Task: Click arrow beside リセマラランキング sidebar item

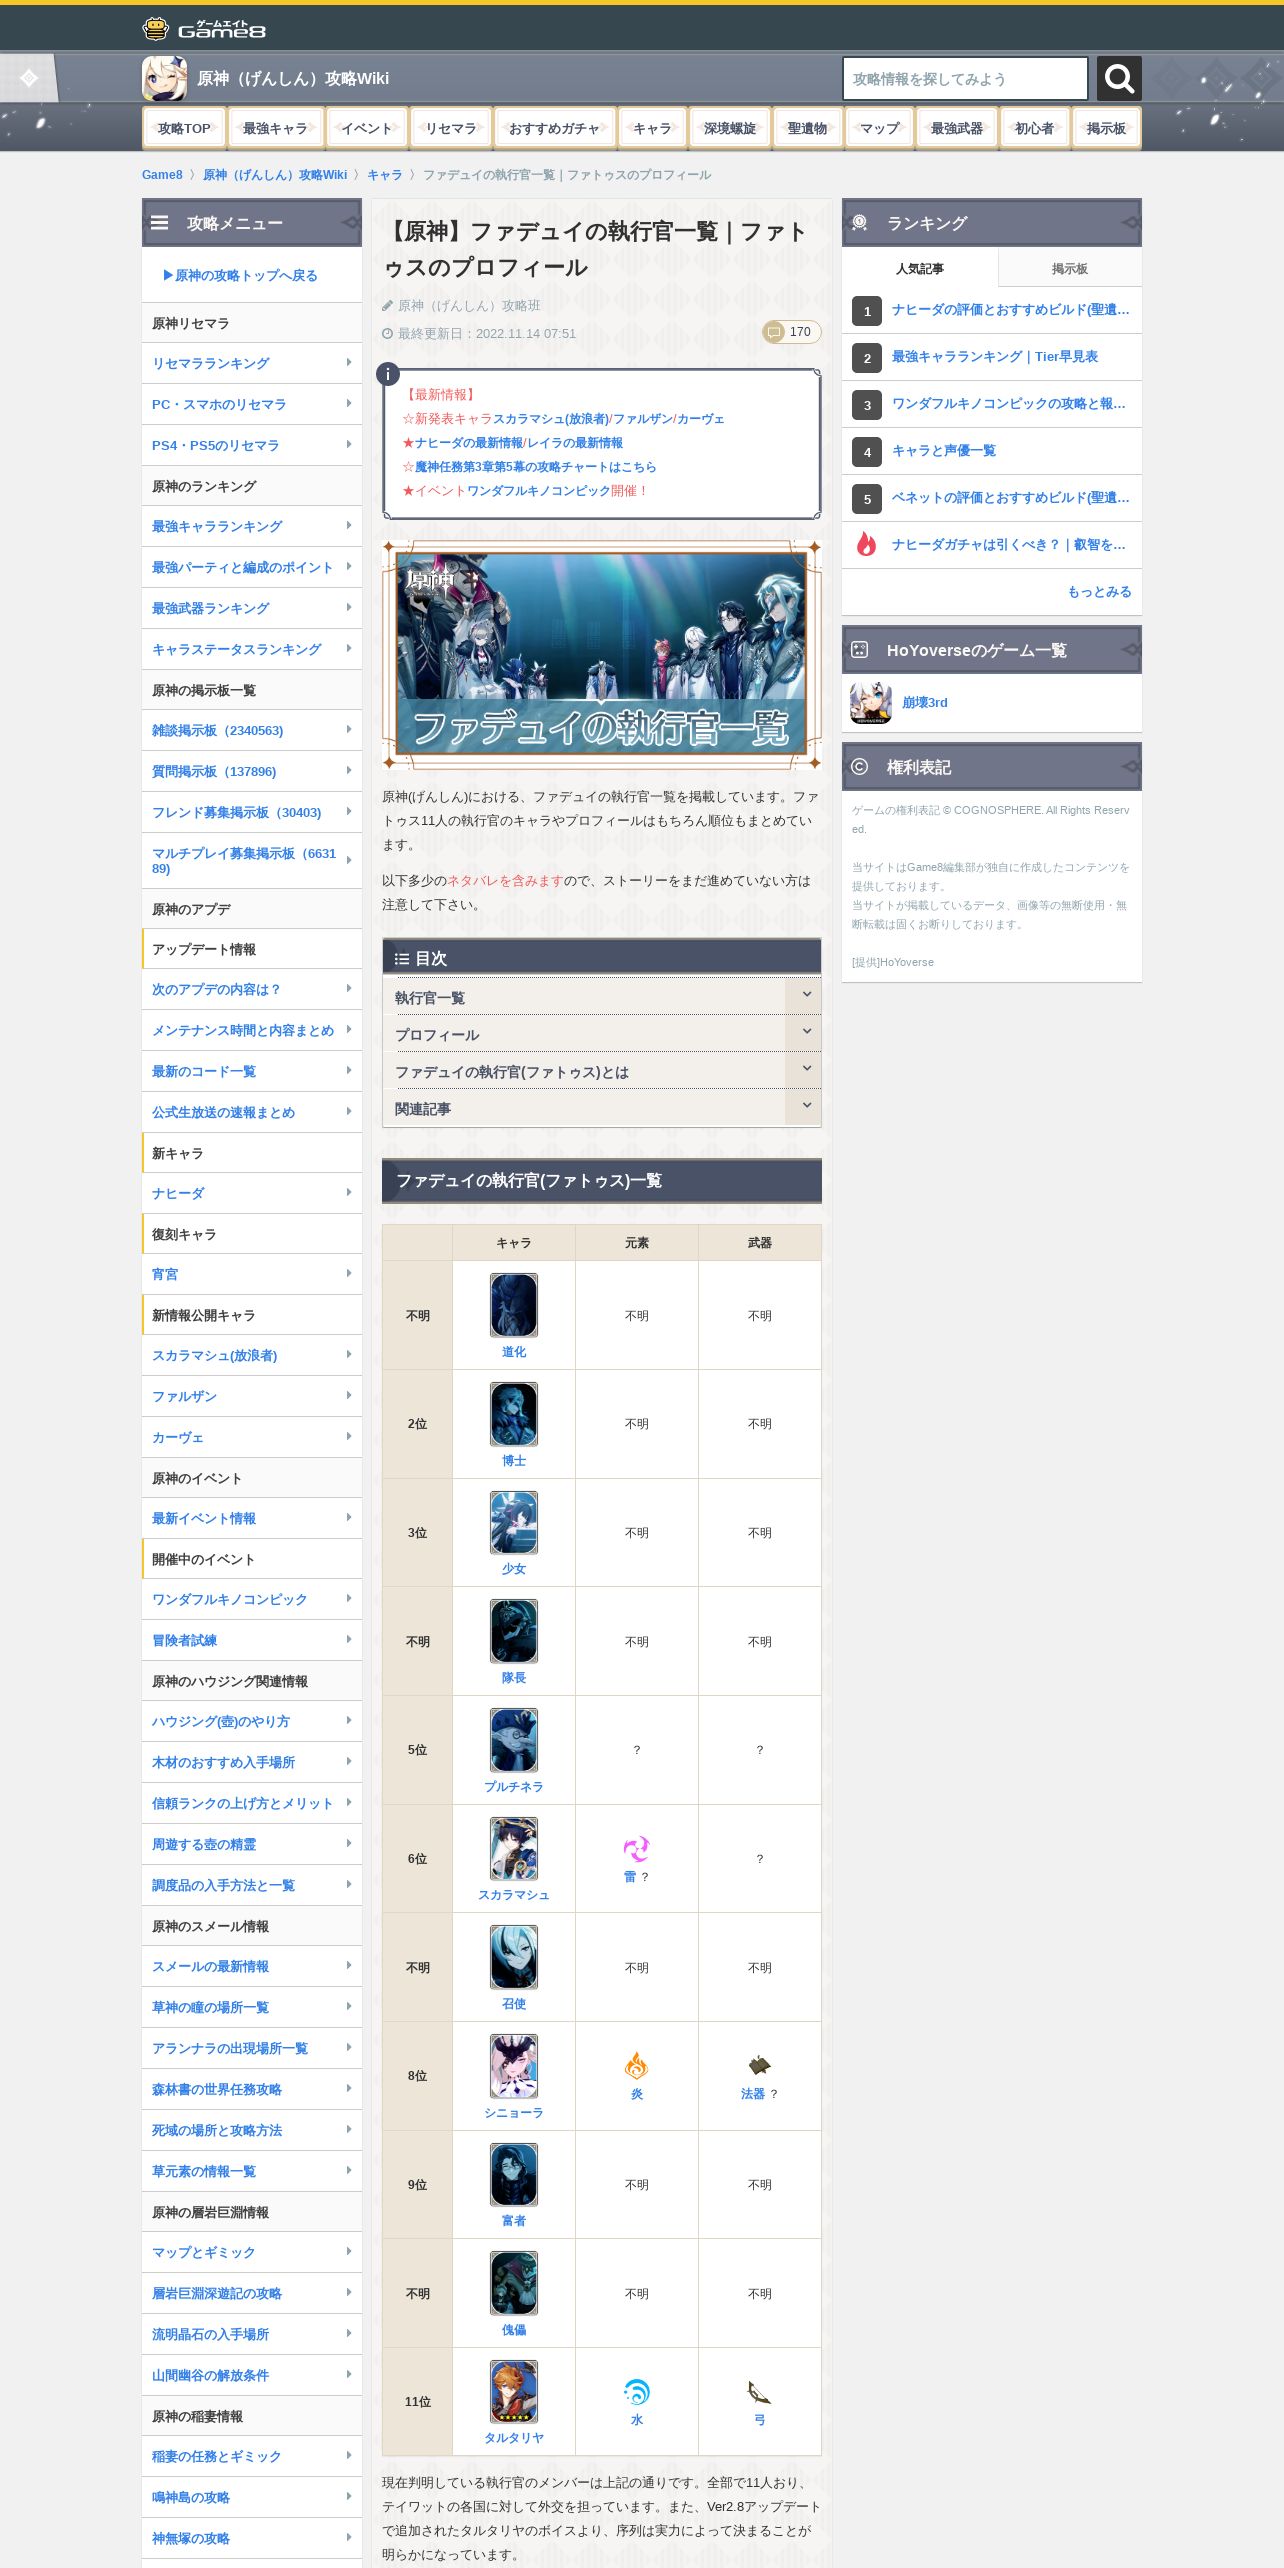Action: (349, 363)
